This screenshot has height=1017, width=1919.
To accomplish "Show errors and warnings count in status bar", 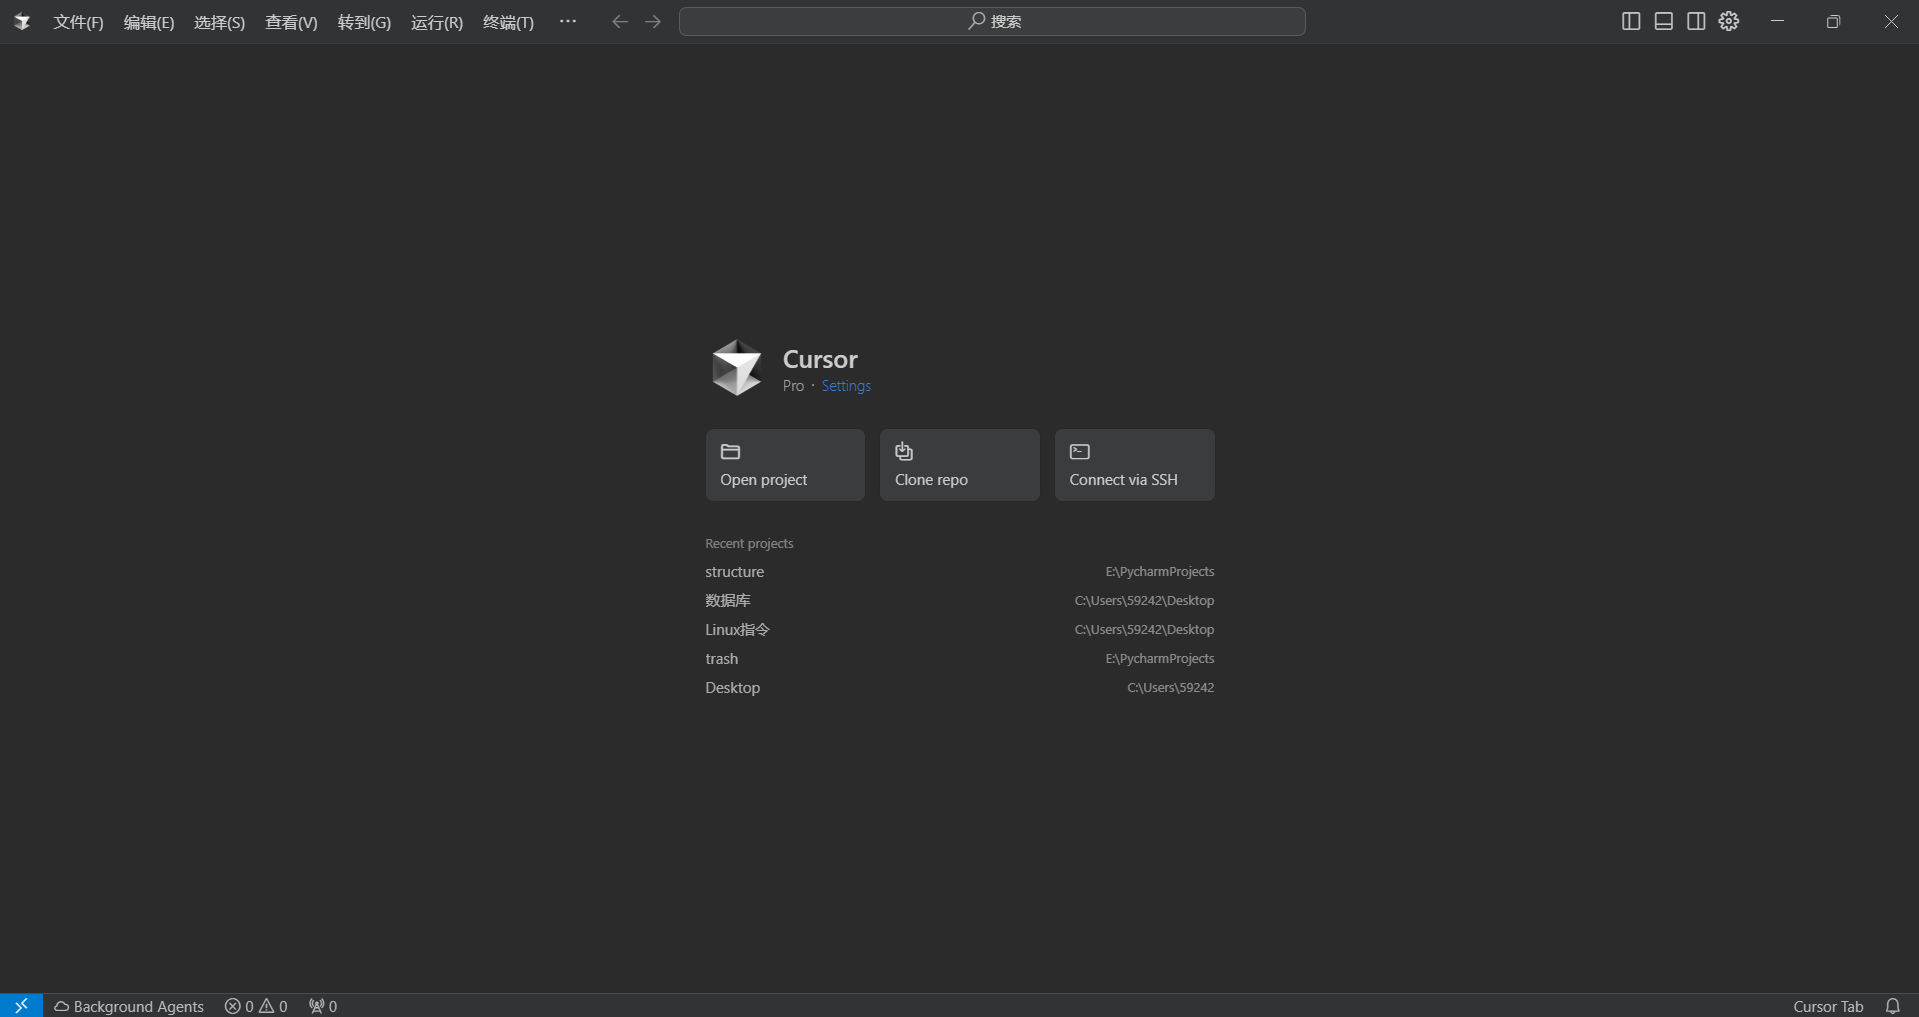I will (x=256, y=1006).
